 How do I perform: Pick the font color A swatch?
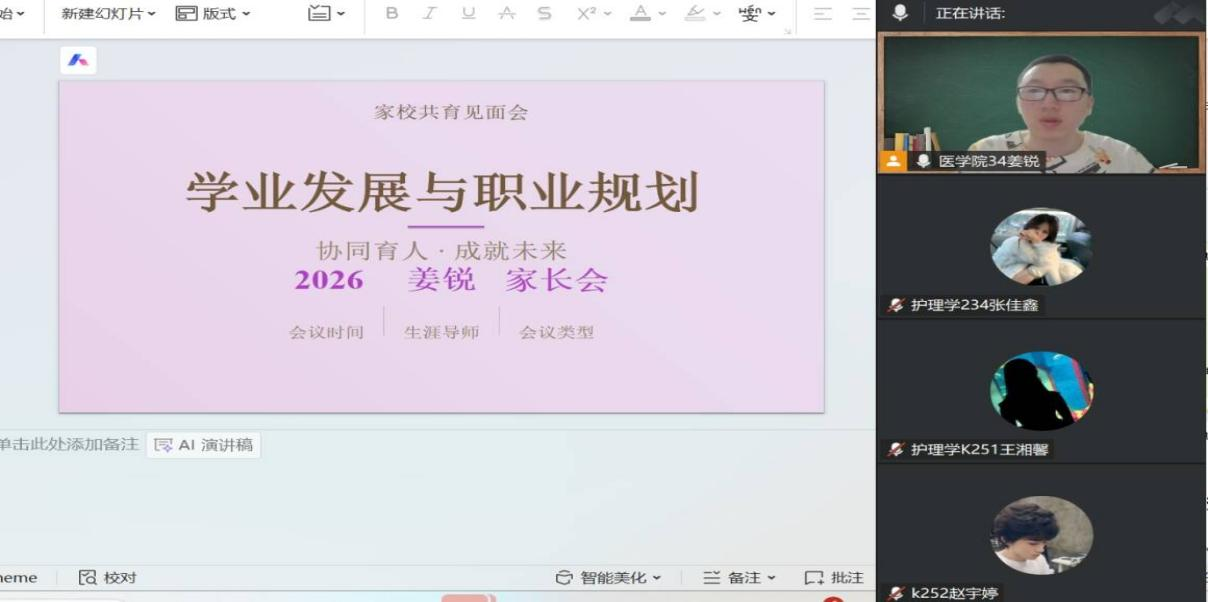click(x=639, y=14)
